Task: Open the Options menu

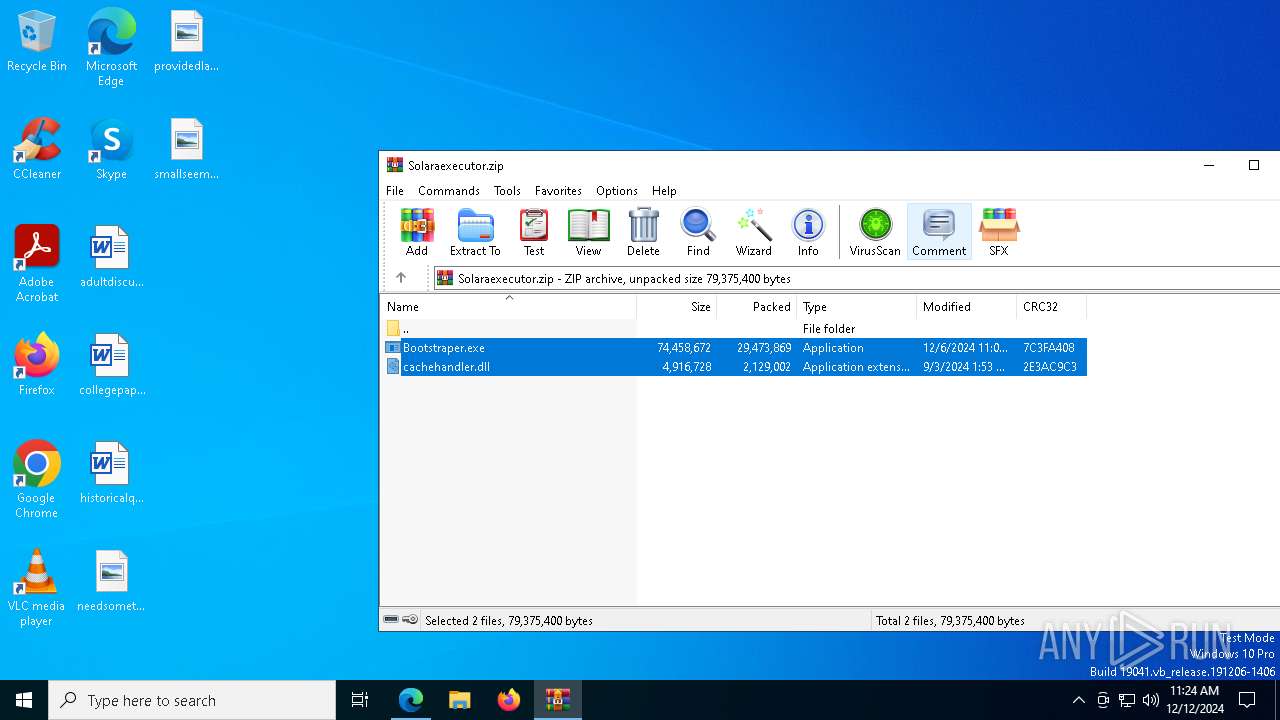Action: point(617,190)
